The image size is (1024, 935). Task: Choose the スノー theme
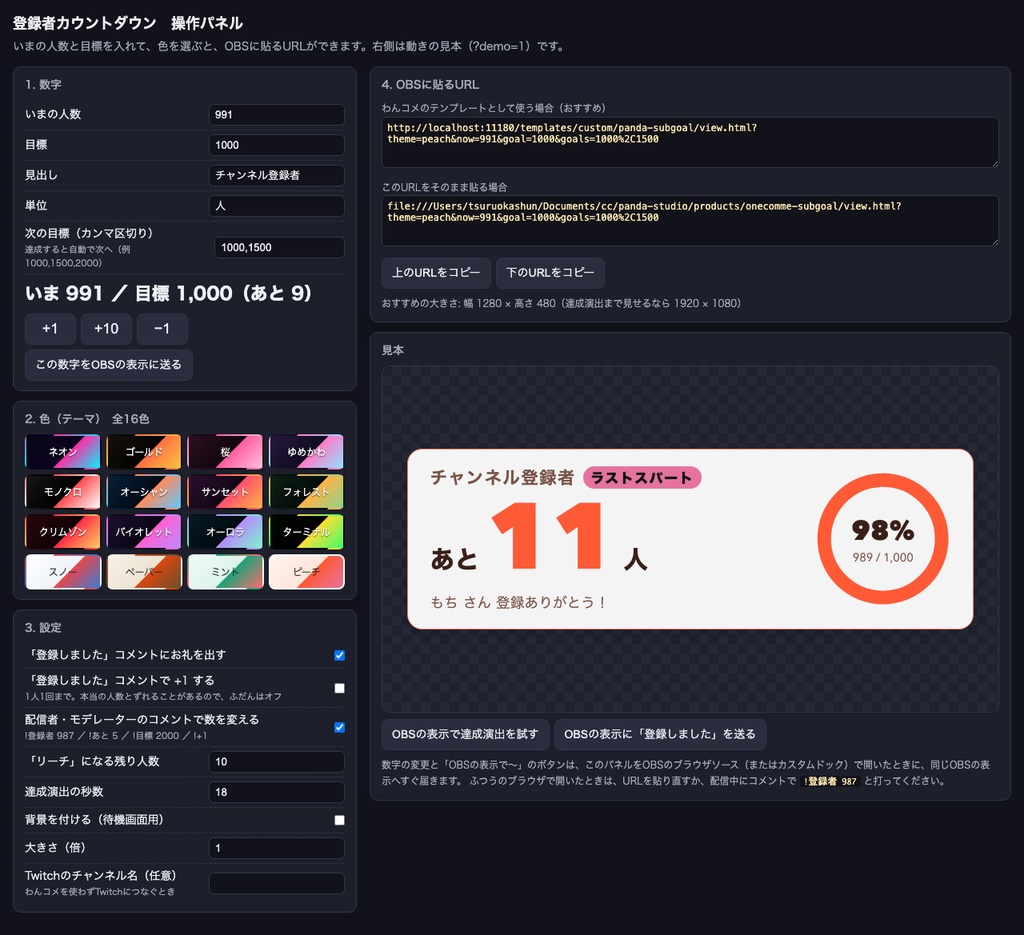63,571
